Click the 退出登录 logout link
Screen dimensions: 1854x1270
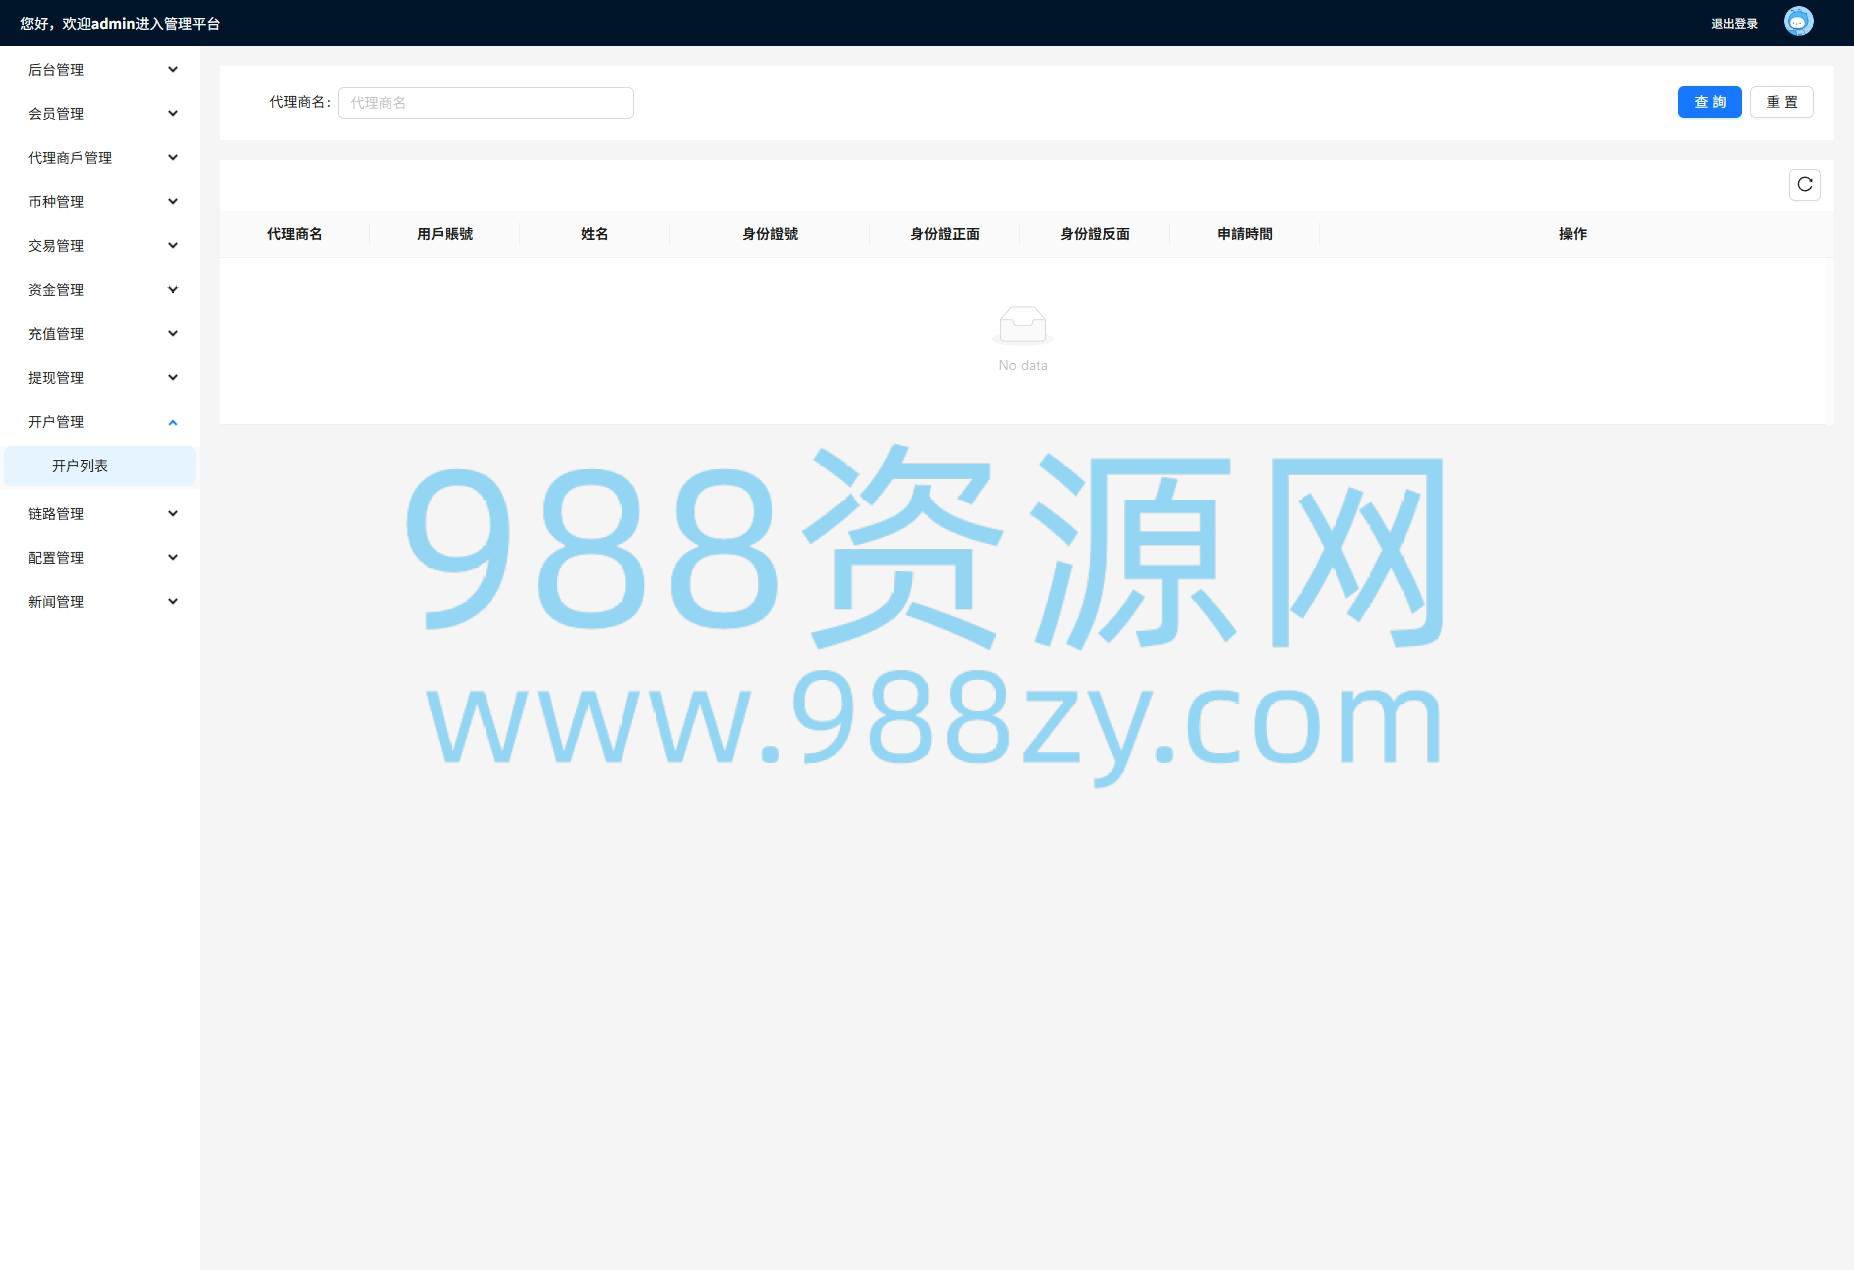(1734, 24)
